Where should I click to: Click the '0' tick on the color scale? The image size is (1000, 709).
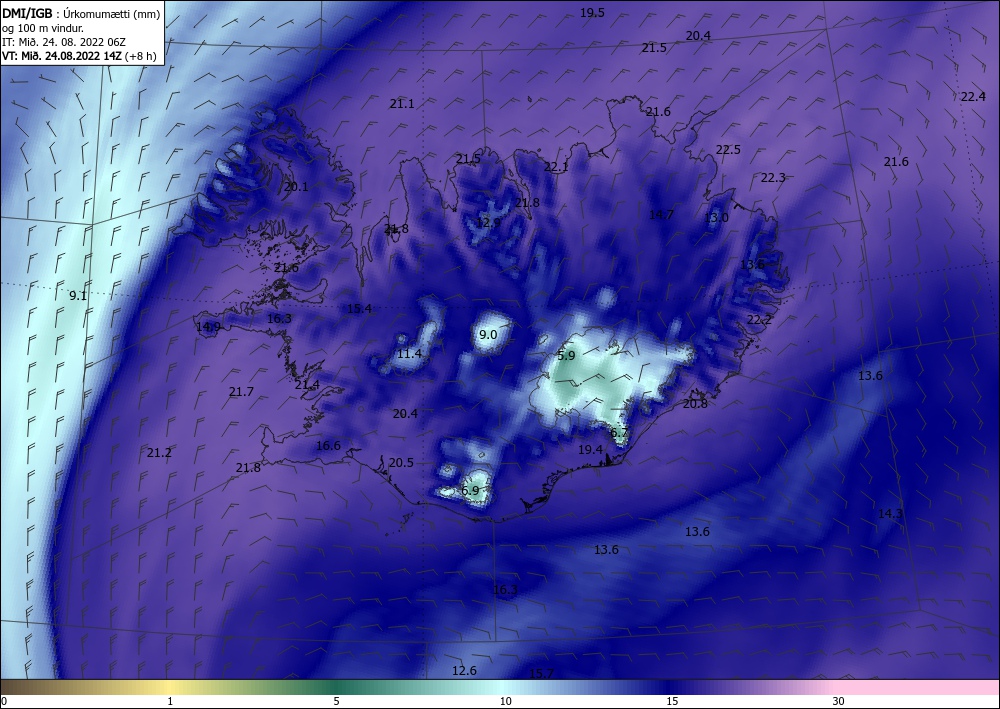click(x=4, y=701)
